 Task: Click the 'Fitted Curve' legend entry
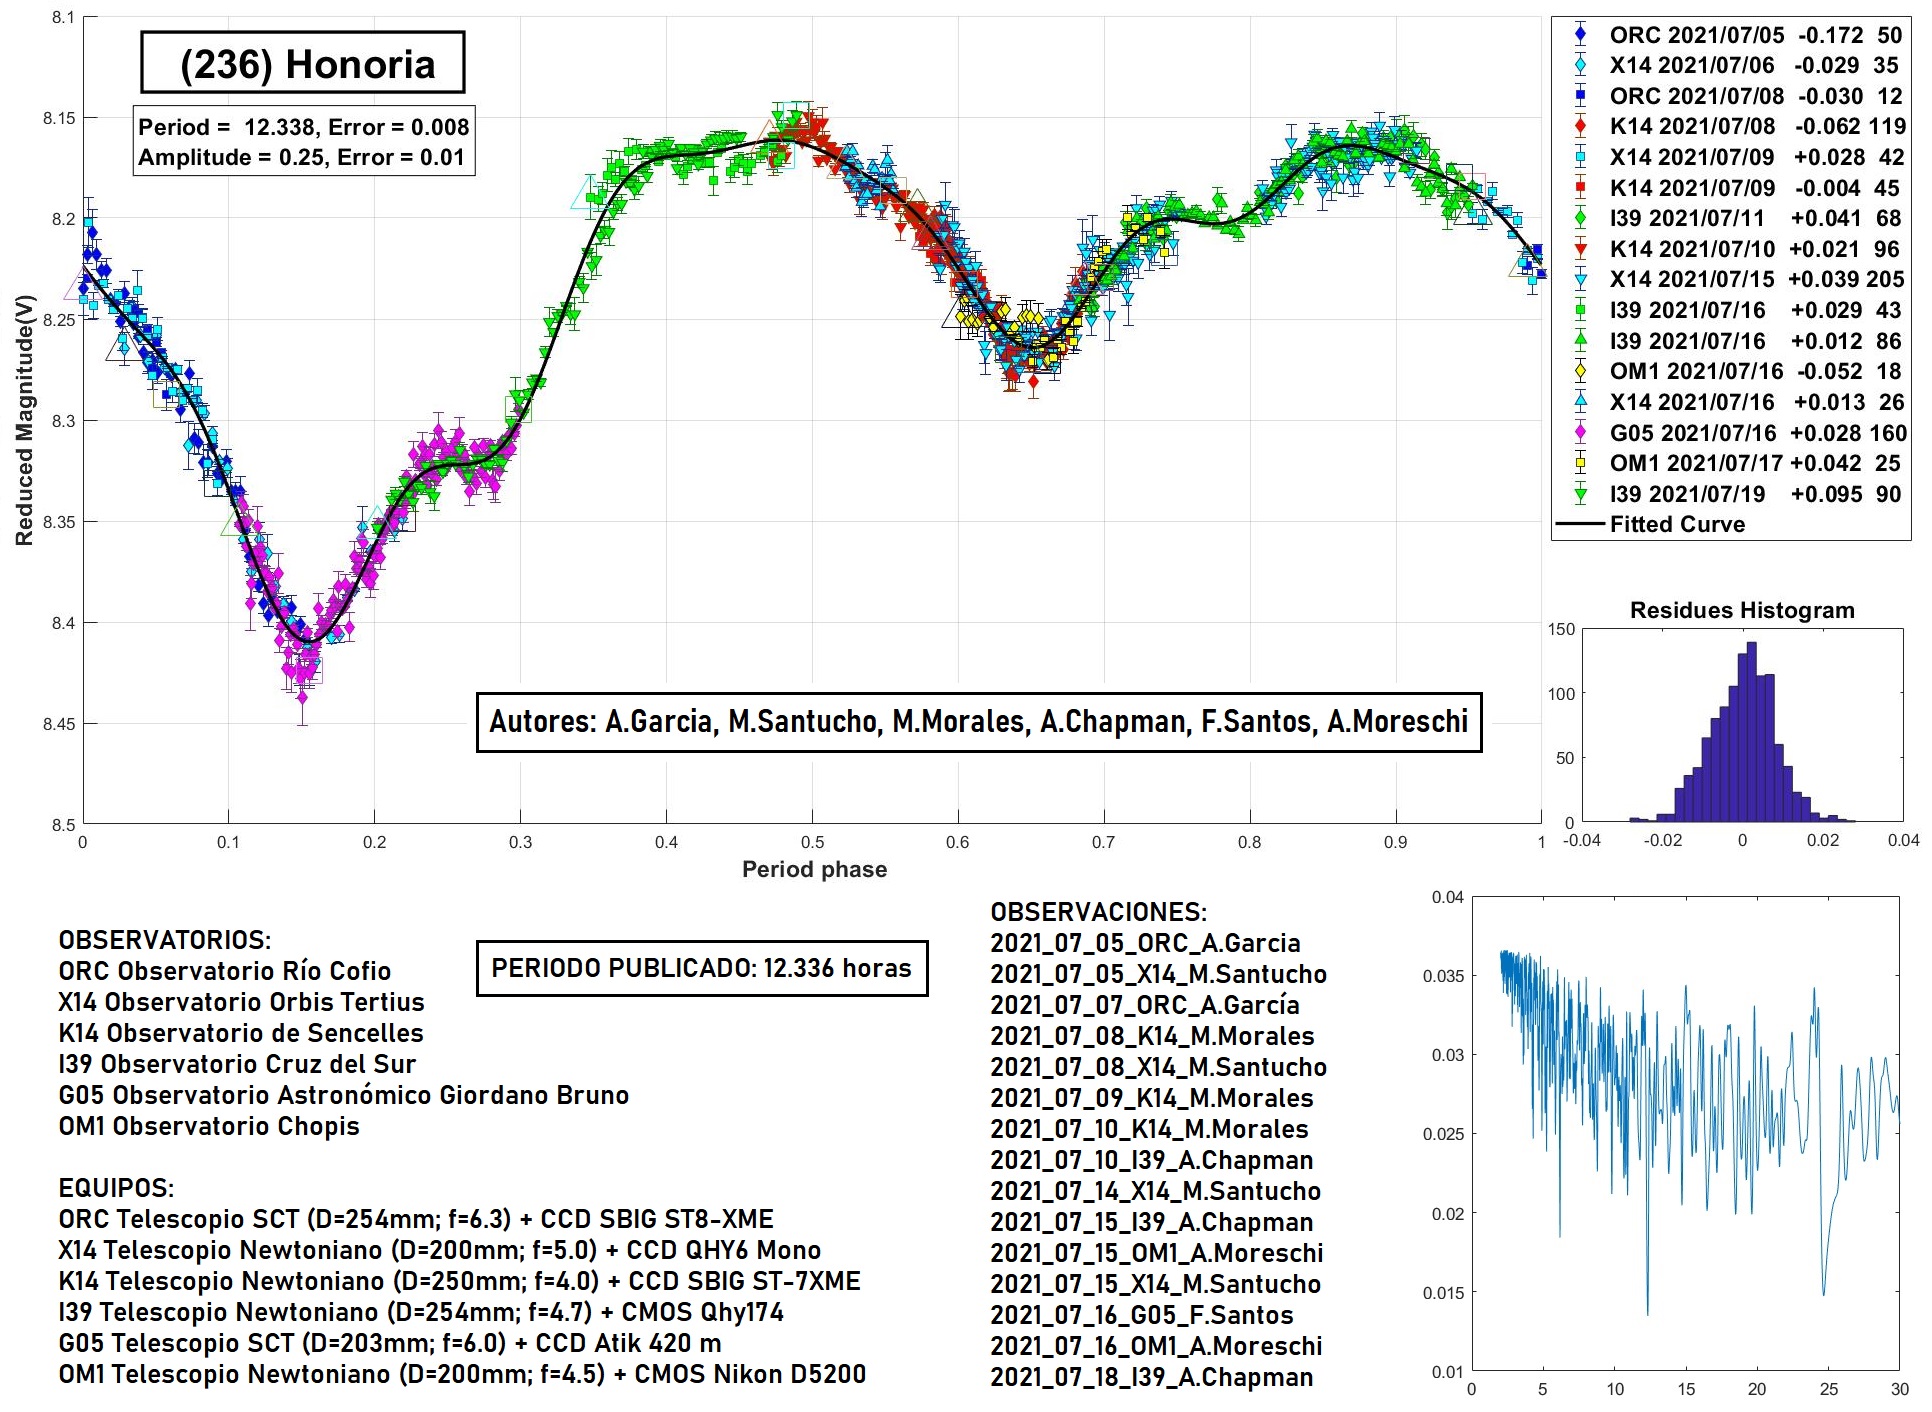point(1652,524)
